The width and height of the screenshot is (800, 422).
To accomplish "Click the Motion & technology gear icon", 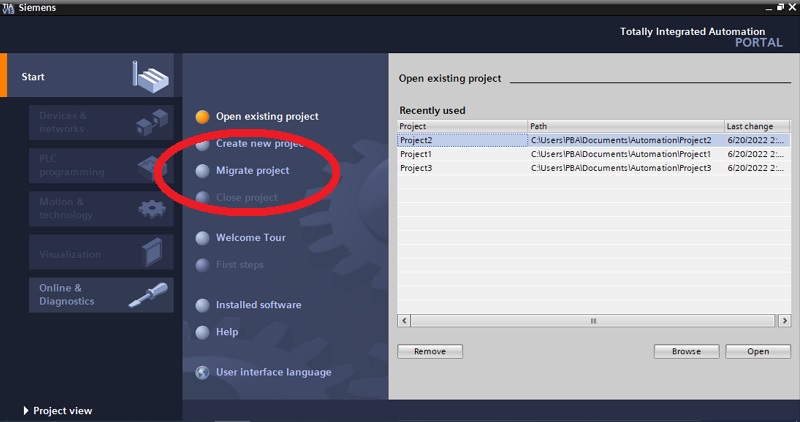I will 152,209.
